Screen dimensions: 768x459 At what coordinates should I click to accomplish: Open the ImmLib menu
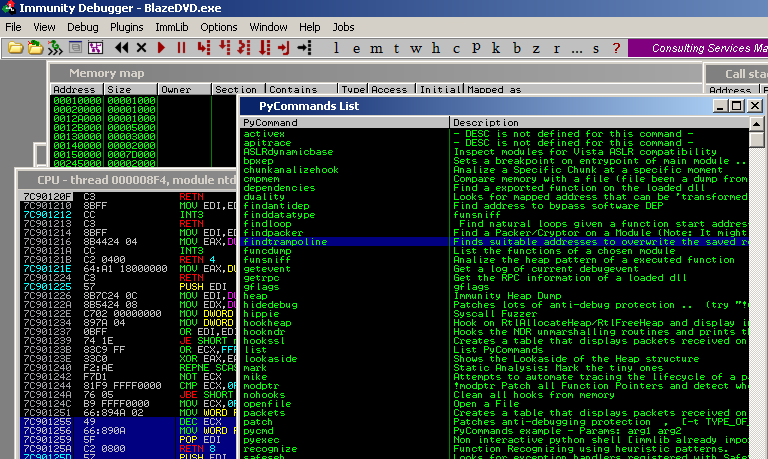click(172, 26)
